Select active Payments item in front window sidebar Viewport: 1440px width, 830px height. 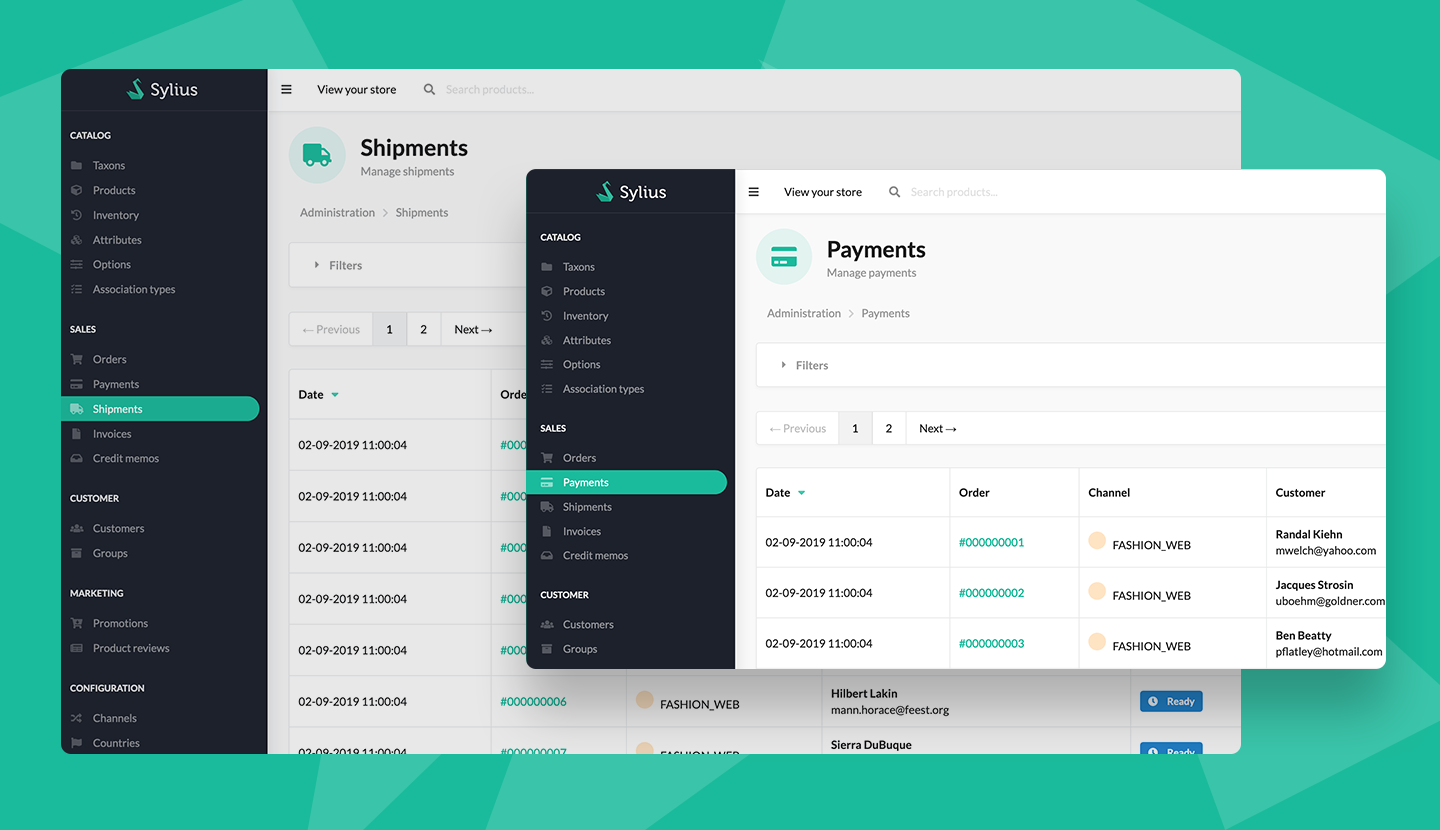click(x=627, y=482)
